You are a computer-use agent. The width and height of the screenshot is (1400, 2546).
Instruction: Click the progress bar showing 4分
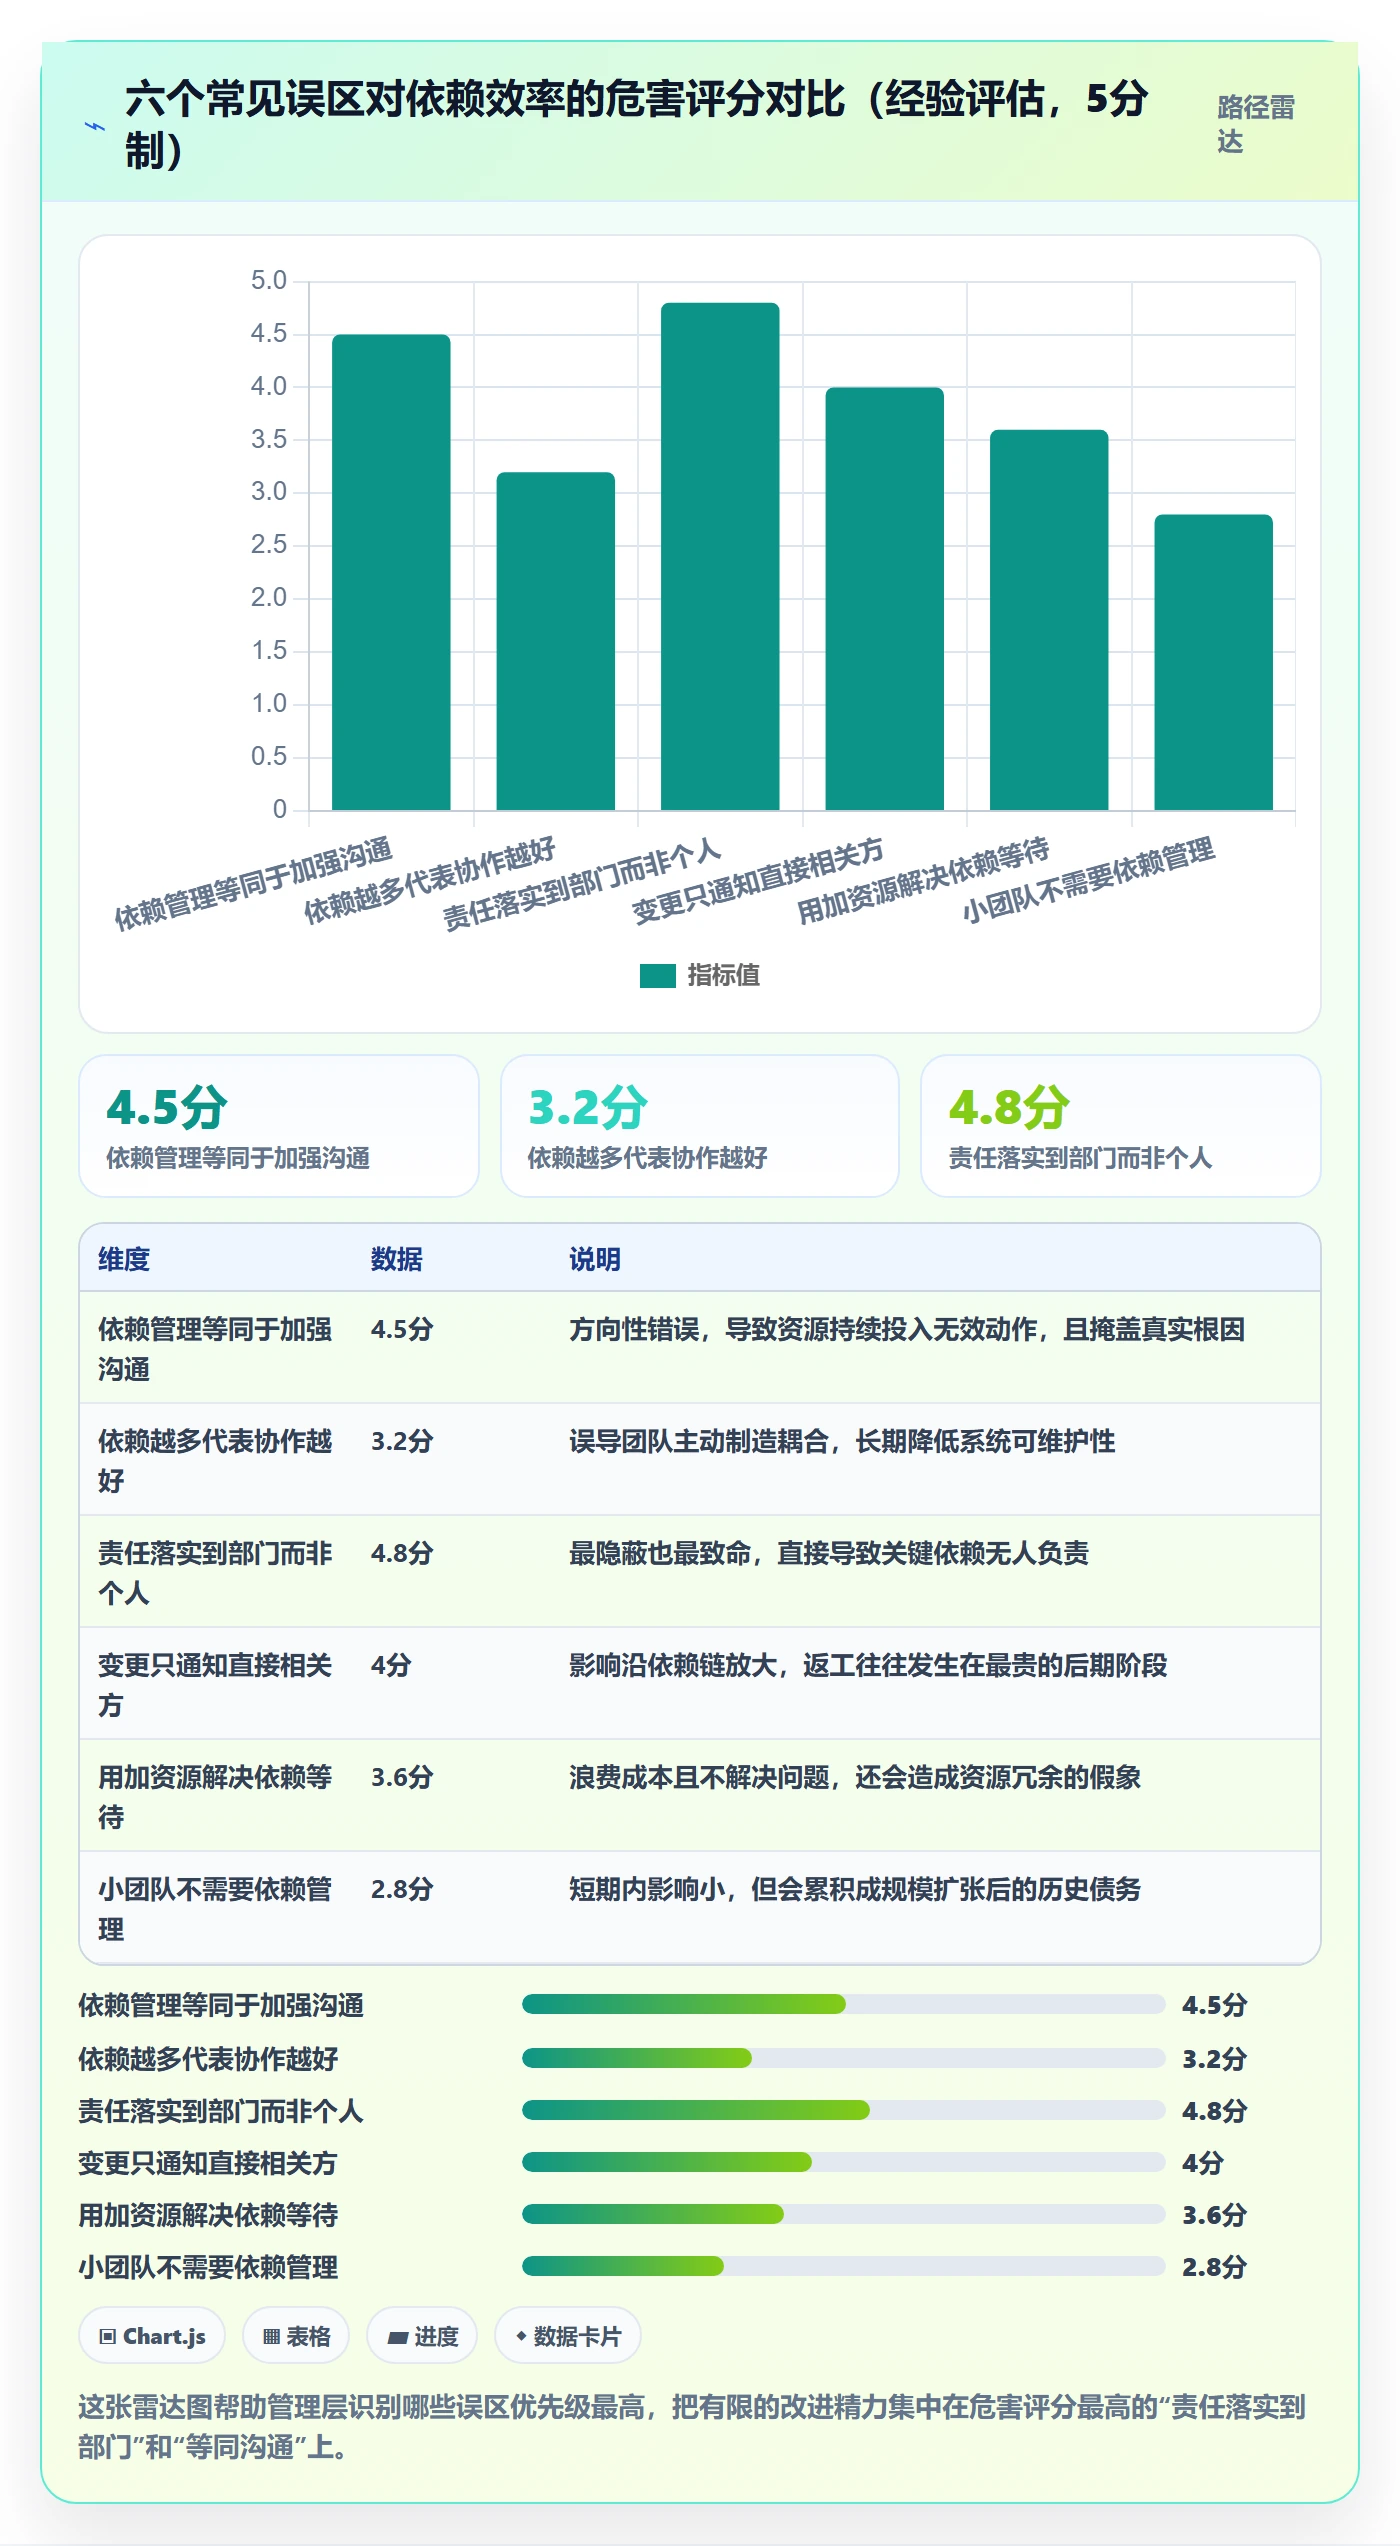click(844, 2162)
